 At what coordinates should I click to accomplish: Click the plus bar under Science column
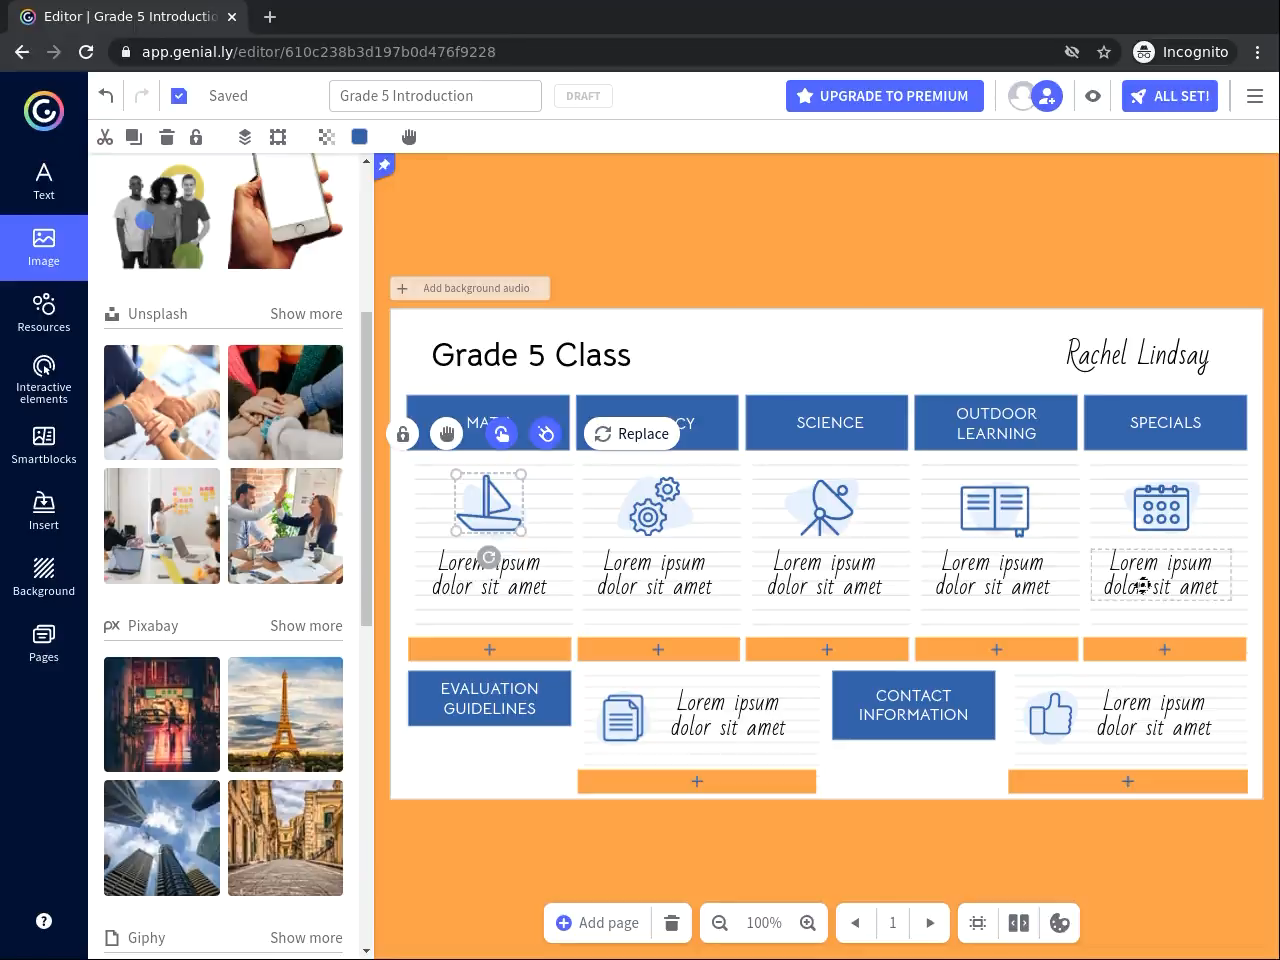click(x=827, y=650)
